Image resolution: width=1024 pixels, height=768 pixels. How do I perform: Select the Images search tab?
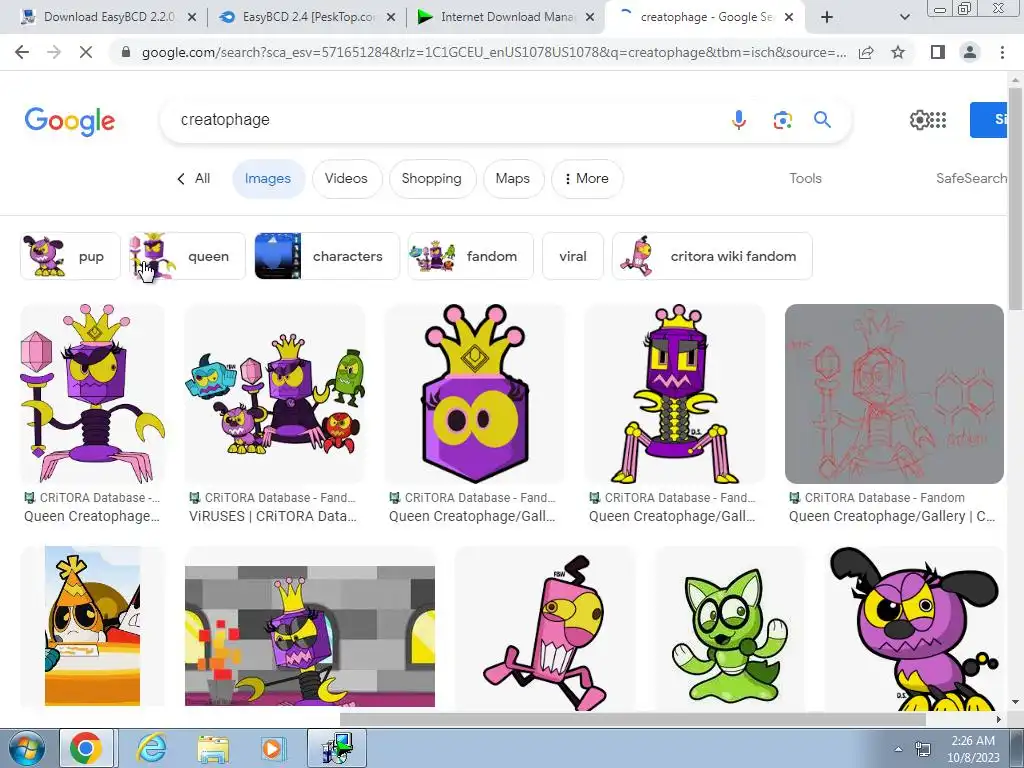point(268,178)
